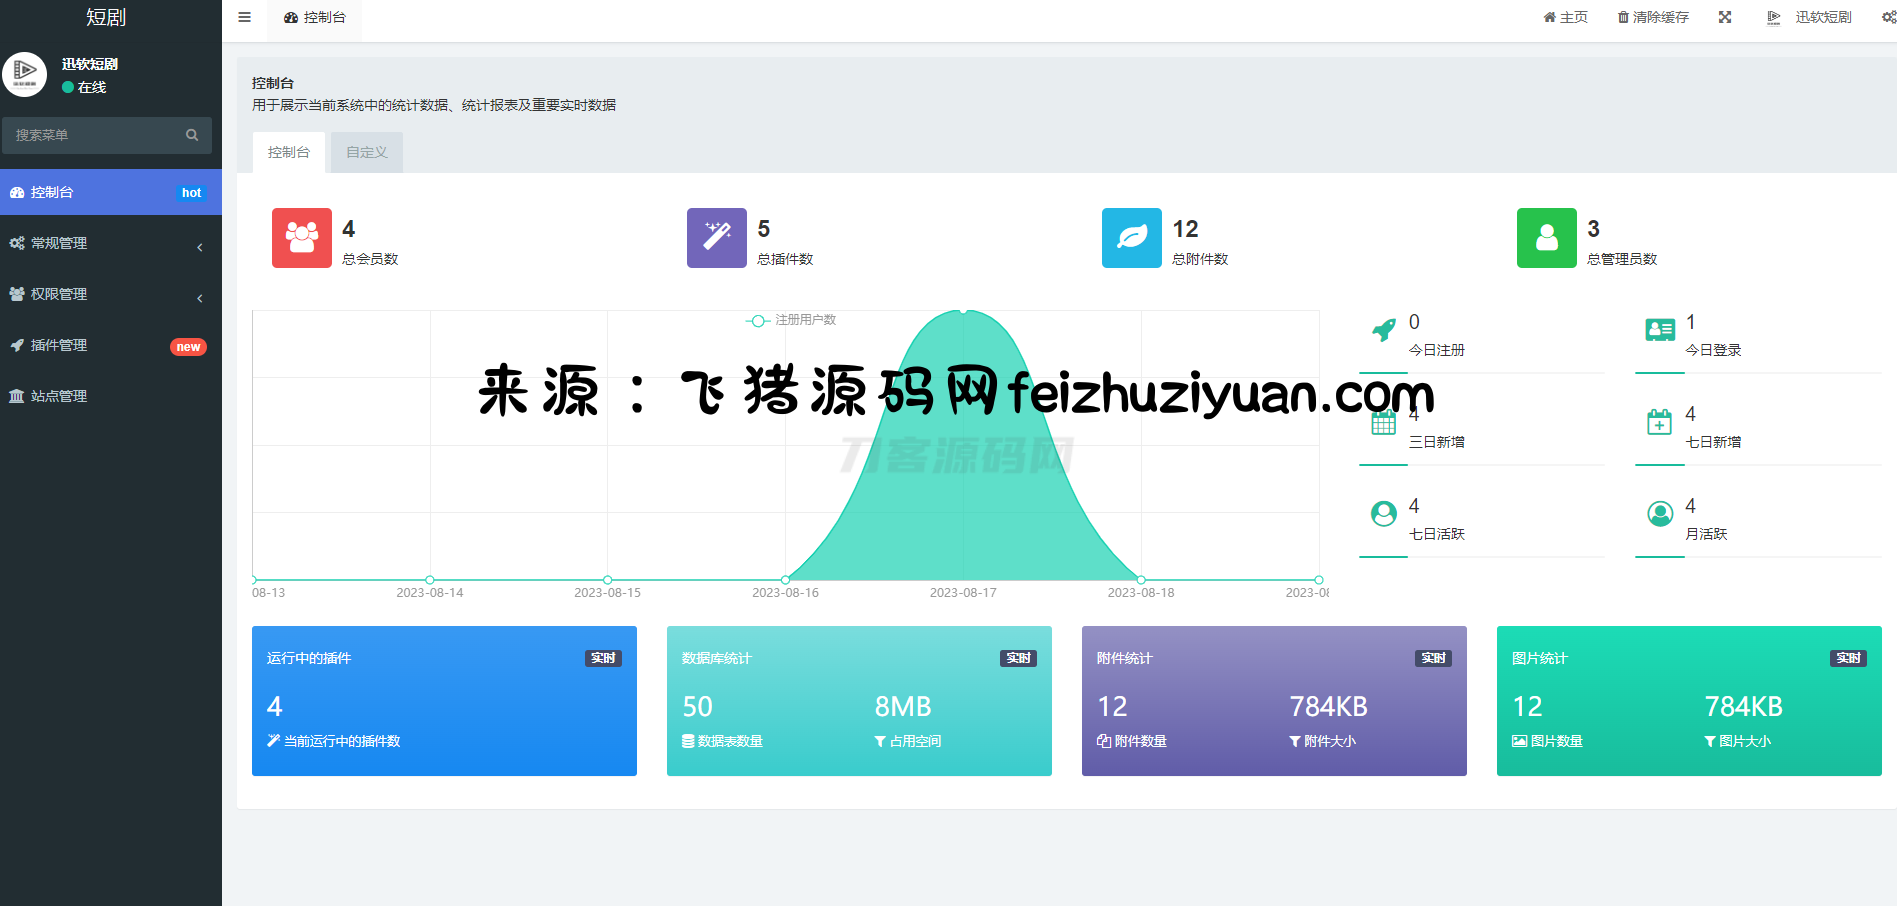Open the 迅软短剧 user dropdown in header
This screenshot has height=906, width=1897.
tap(1811, 17)
